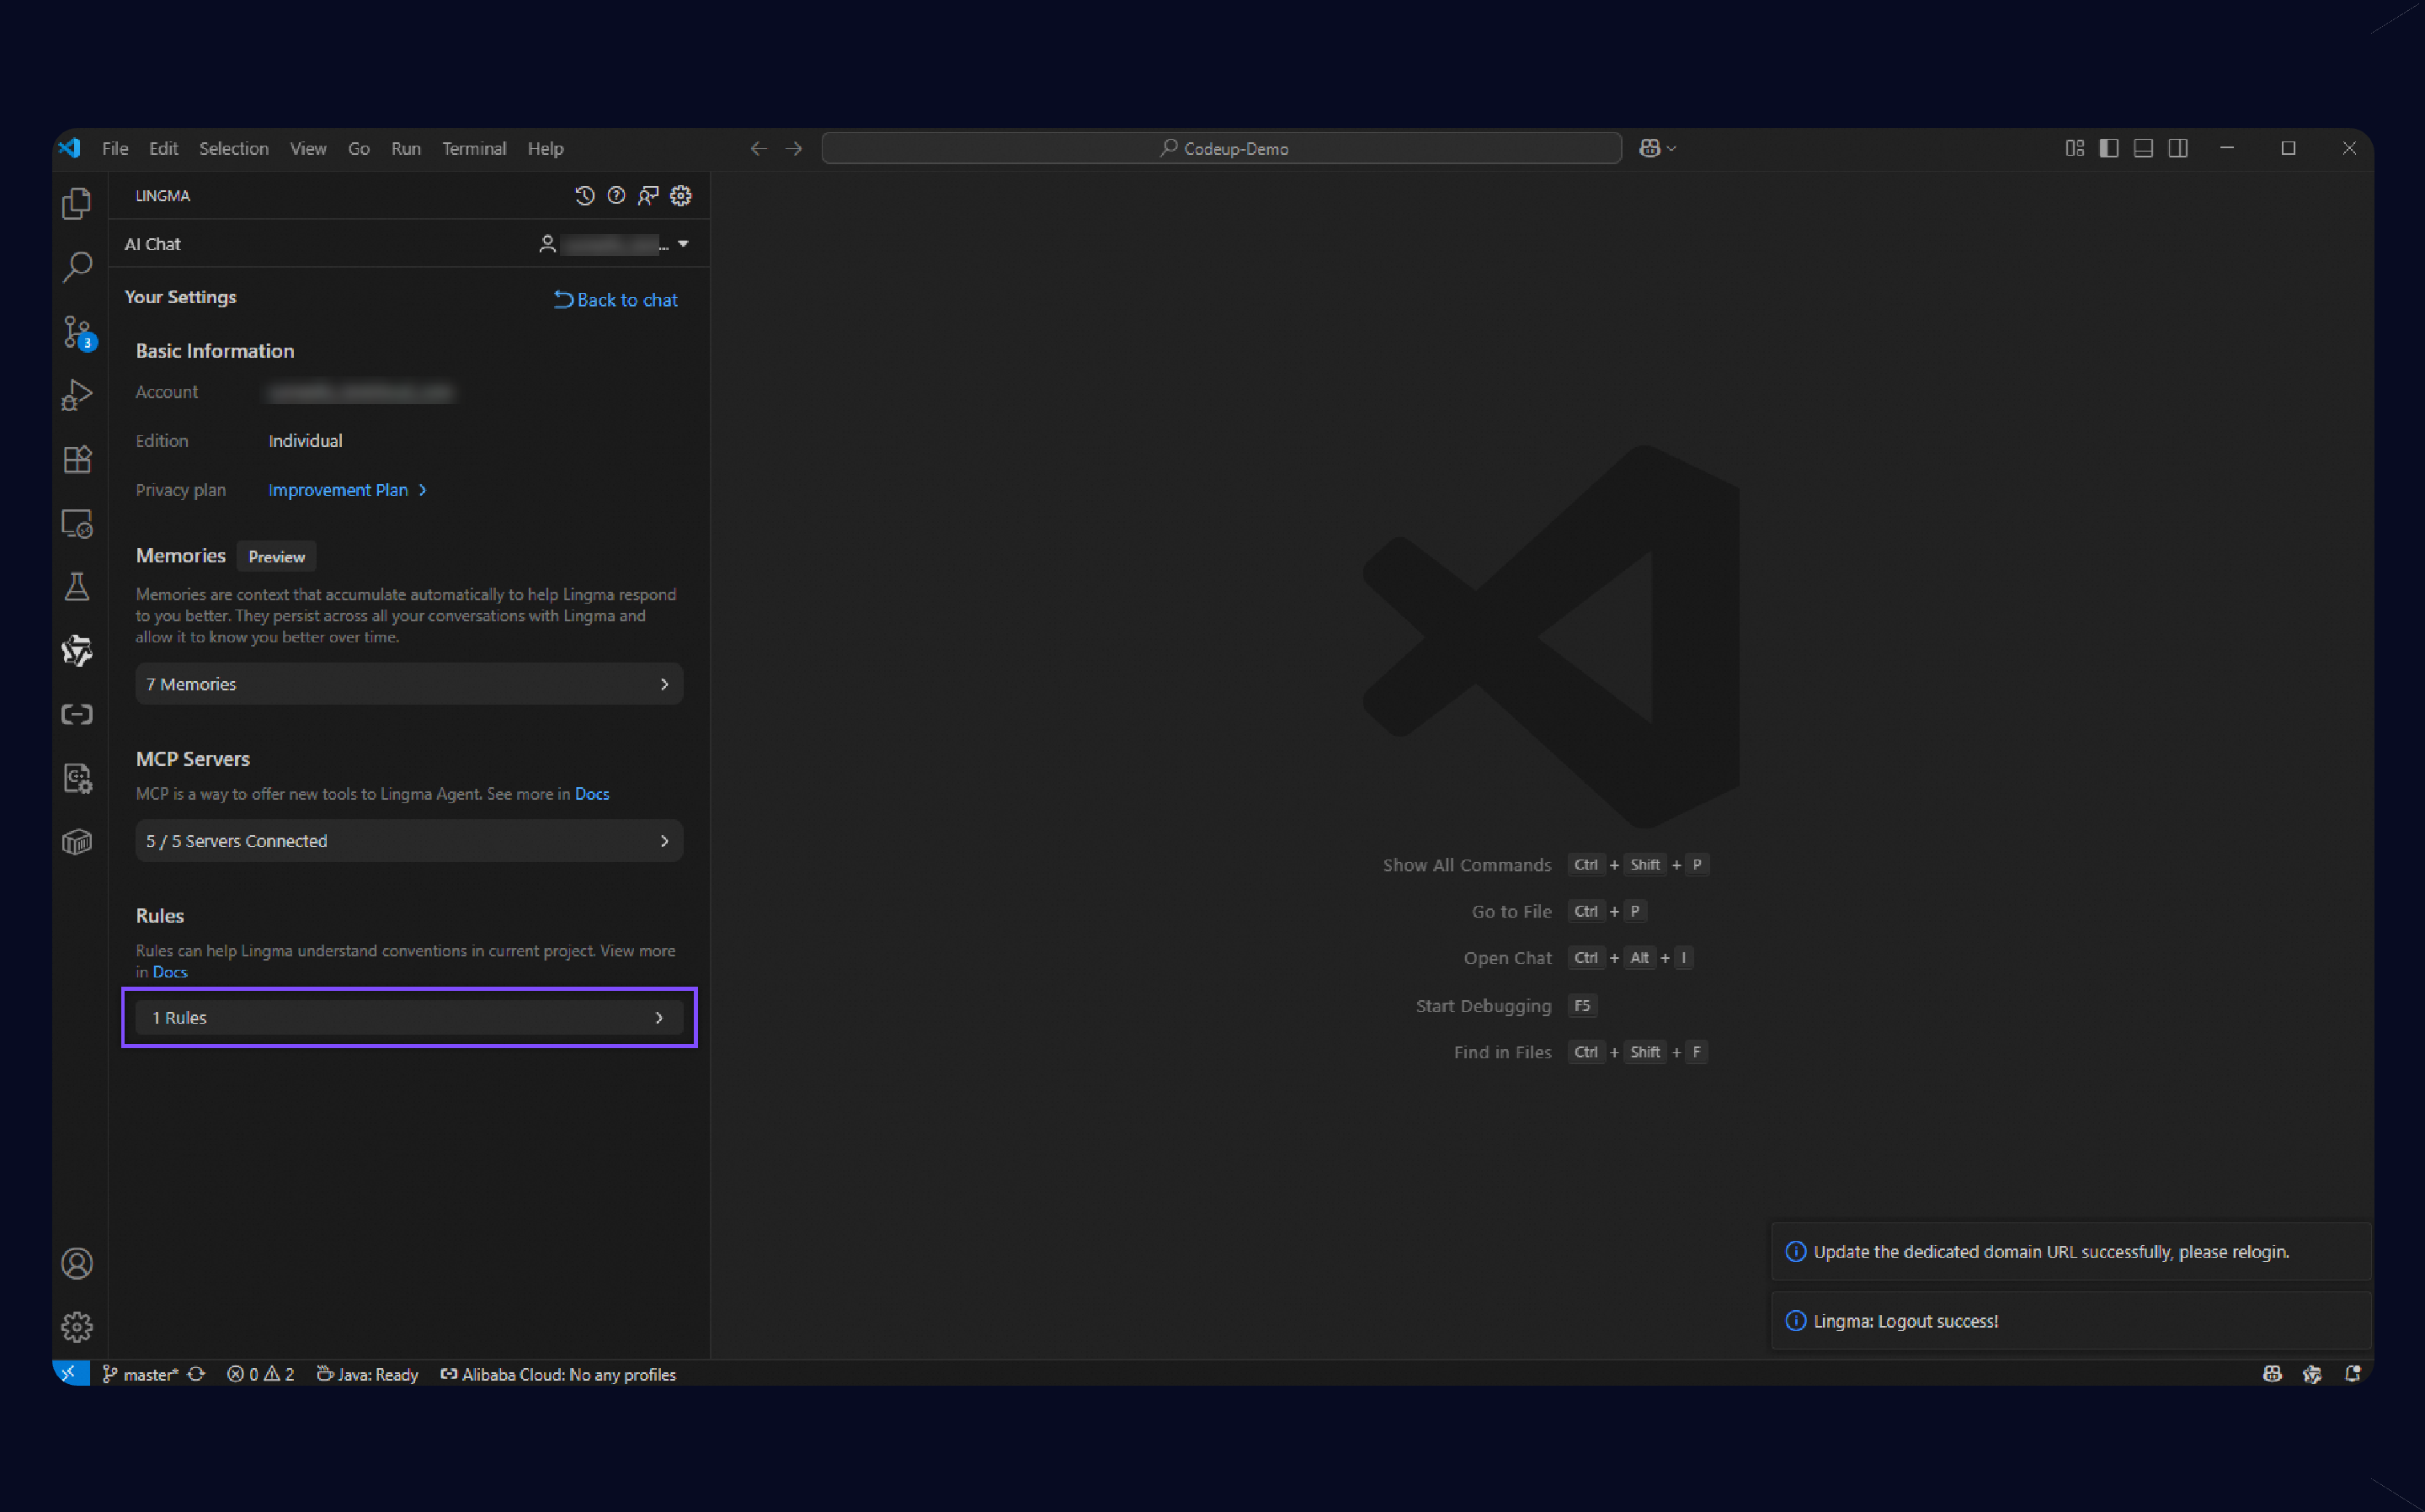Screen dimensions: 2425x1512
Task: Open the Extensions view
Action: point(77,459)
